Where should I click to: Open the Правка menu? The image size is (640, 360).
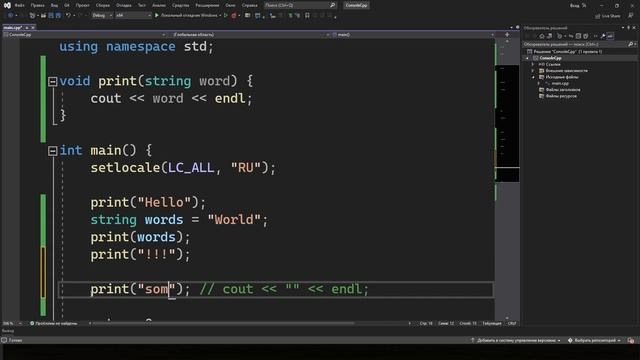tap(37, 5)
